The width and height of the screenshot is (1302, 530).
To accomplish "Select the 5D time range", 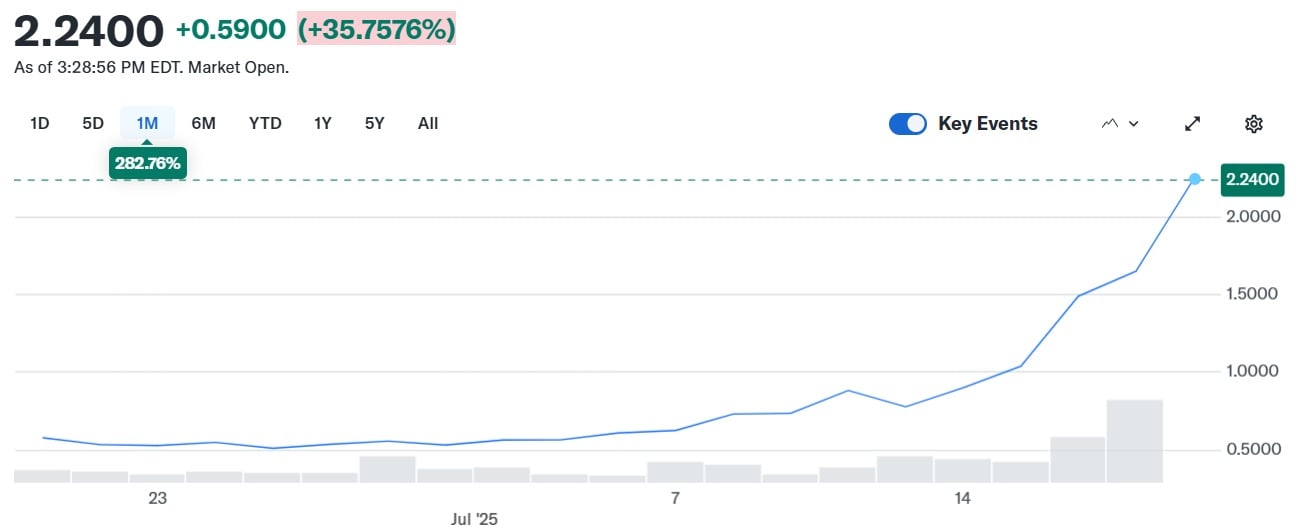I will 93,124.
